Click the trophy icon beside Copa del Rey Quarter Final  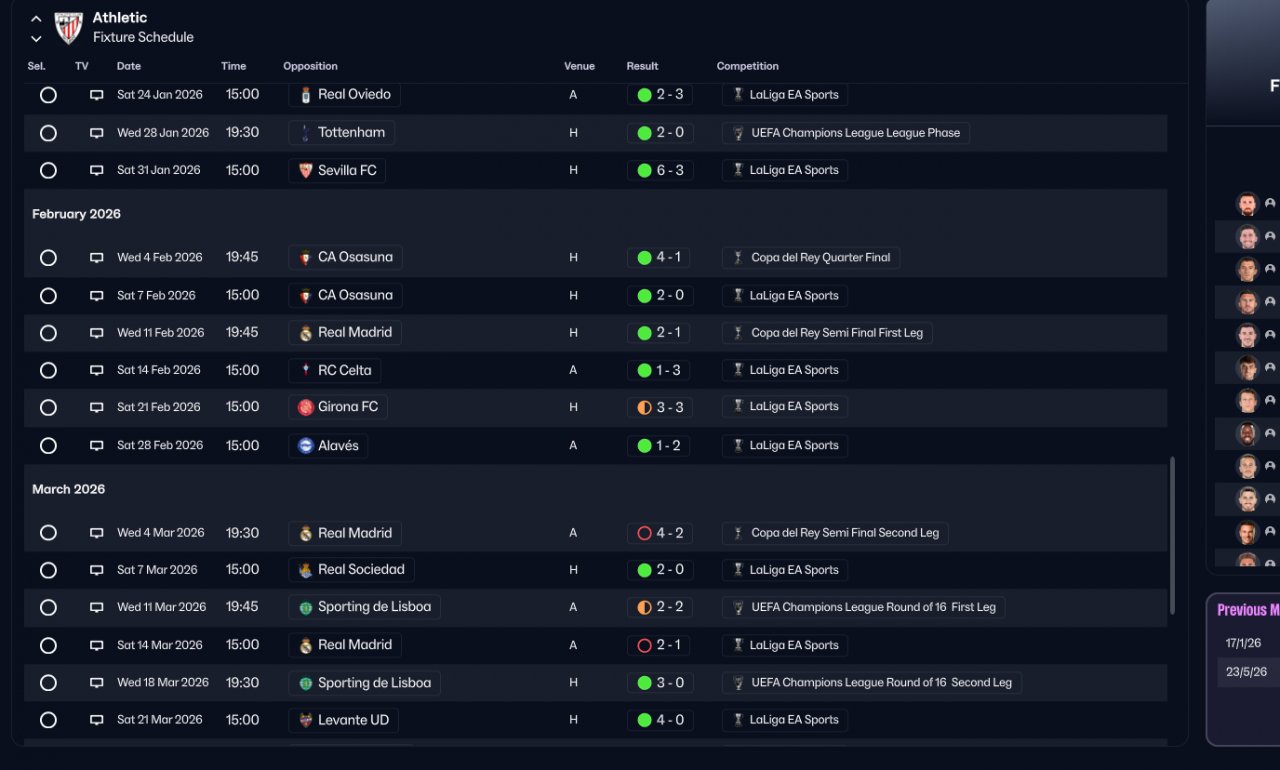pos(738,258)
